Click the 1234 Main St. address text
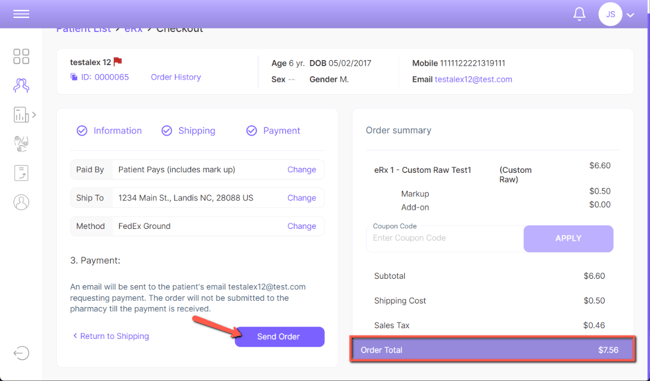Screen dimensions: 650x381 186,198
